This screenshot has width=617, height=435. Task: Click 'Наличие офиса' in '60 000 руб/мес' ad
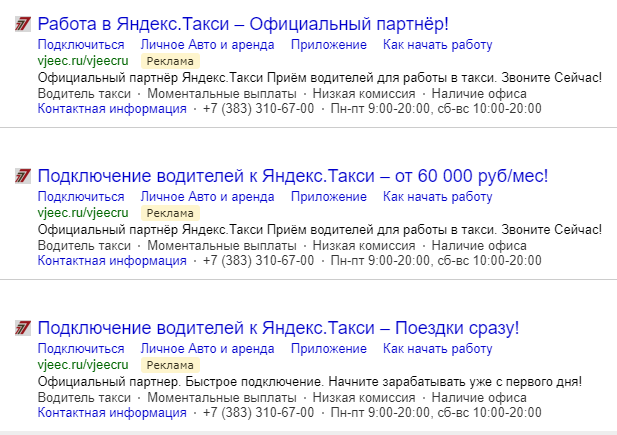pos(479,246)
